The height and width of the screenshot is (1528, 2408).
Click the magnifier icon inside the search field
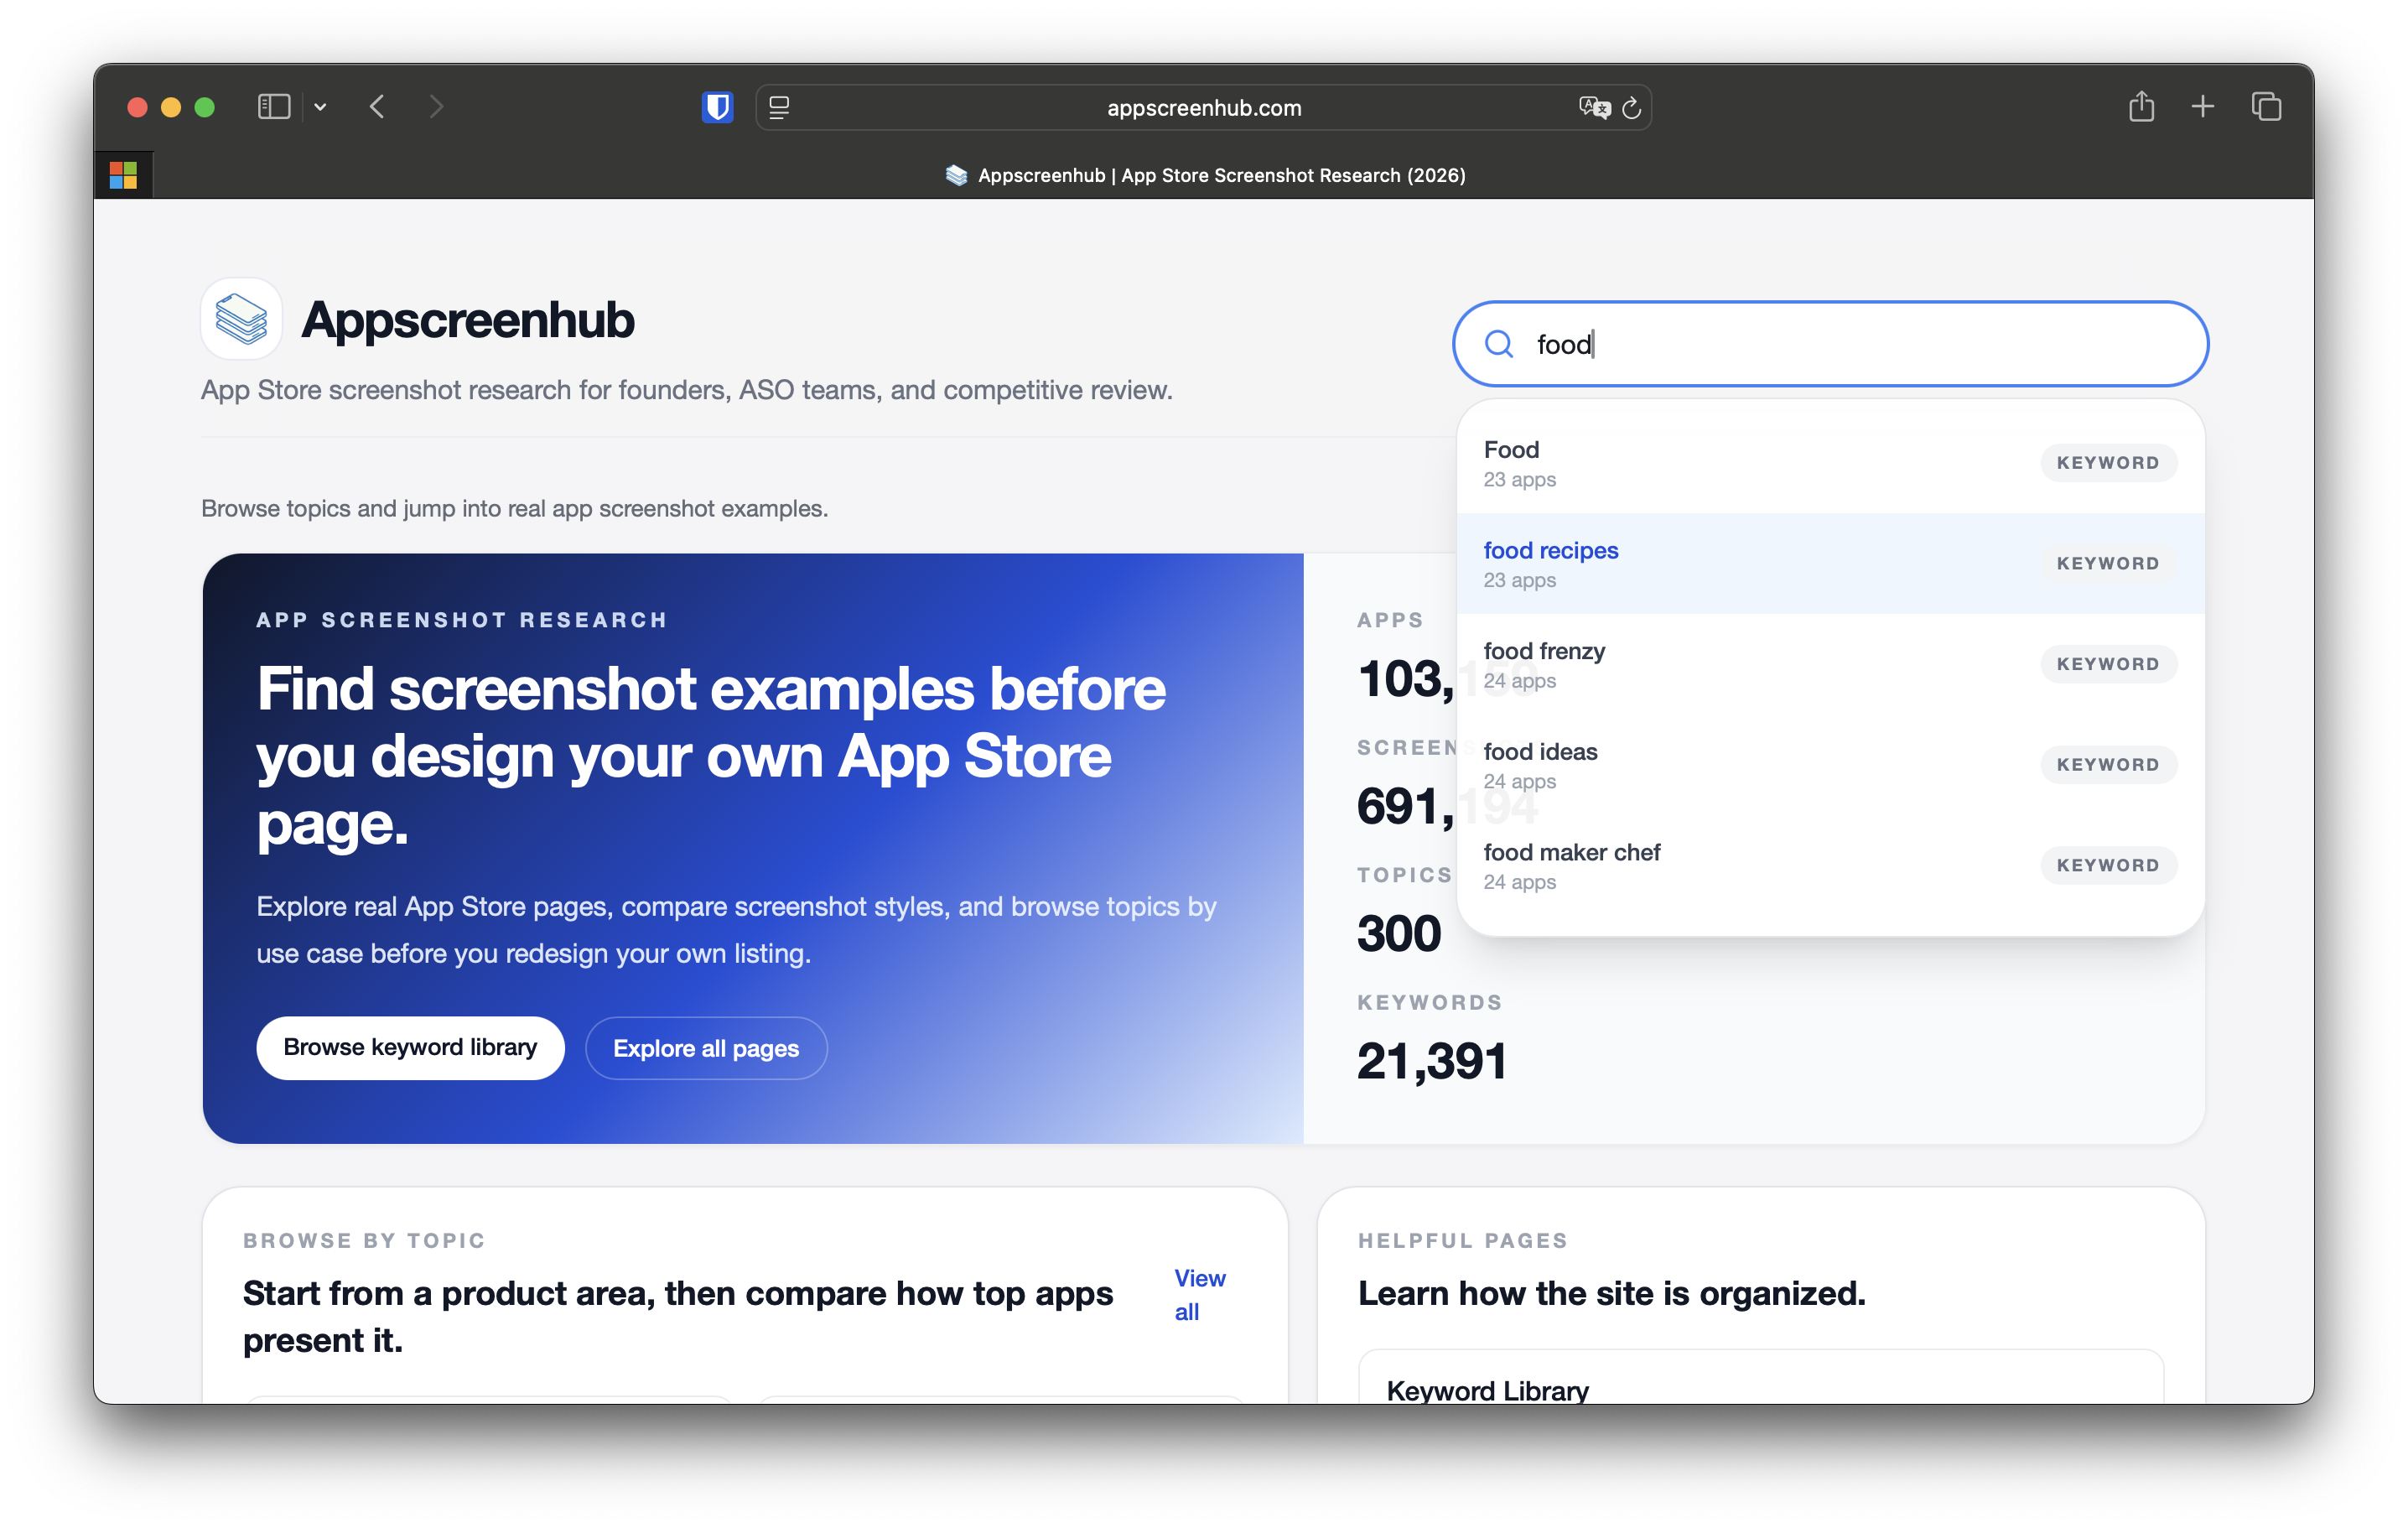coord(1499,344)
